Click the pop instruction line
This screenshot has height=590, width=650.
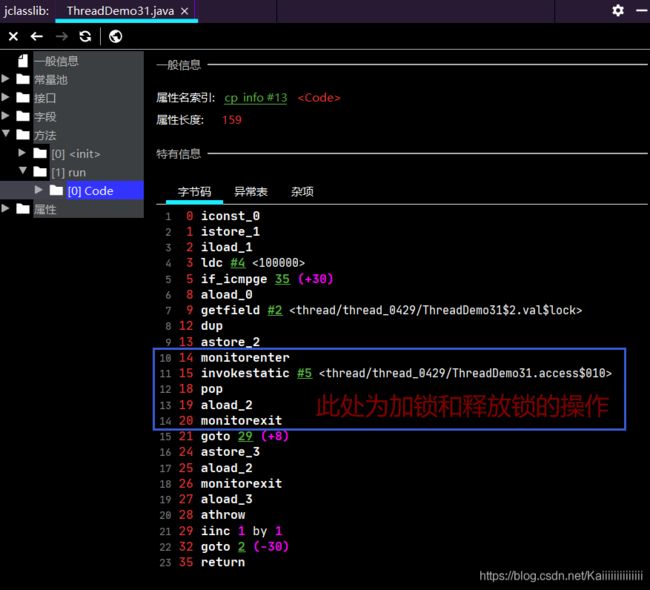212,389
